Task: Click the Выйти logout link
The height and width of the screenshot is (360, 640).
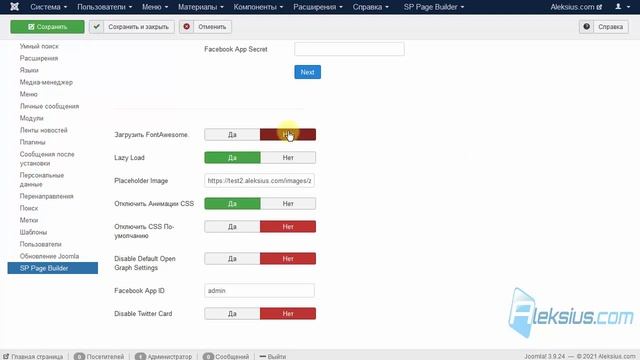Action: 273,356
